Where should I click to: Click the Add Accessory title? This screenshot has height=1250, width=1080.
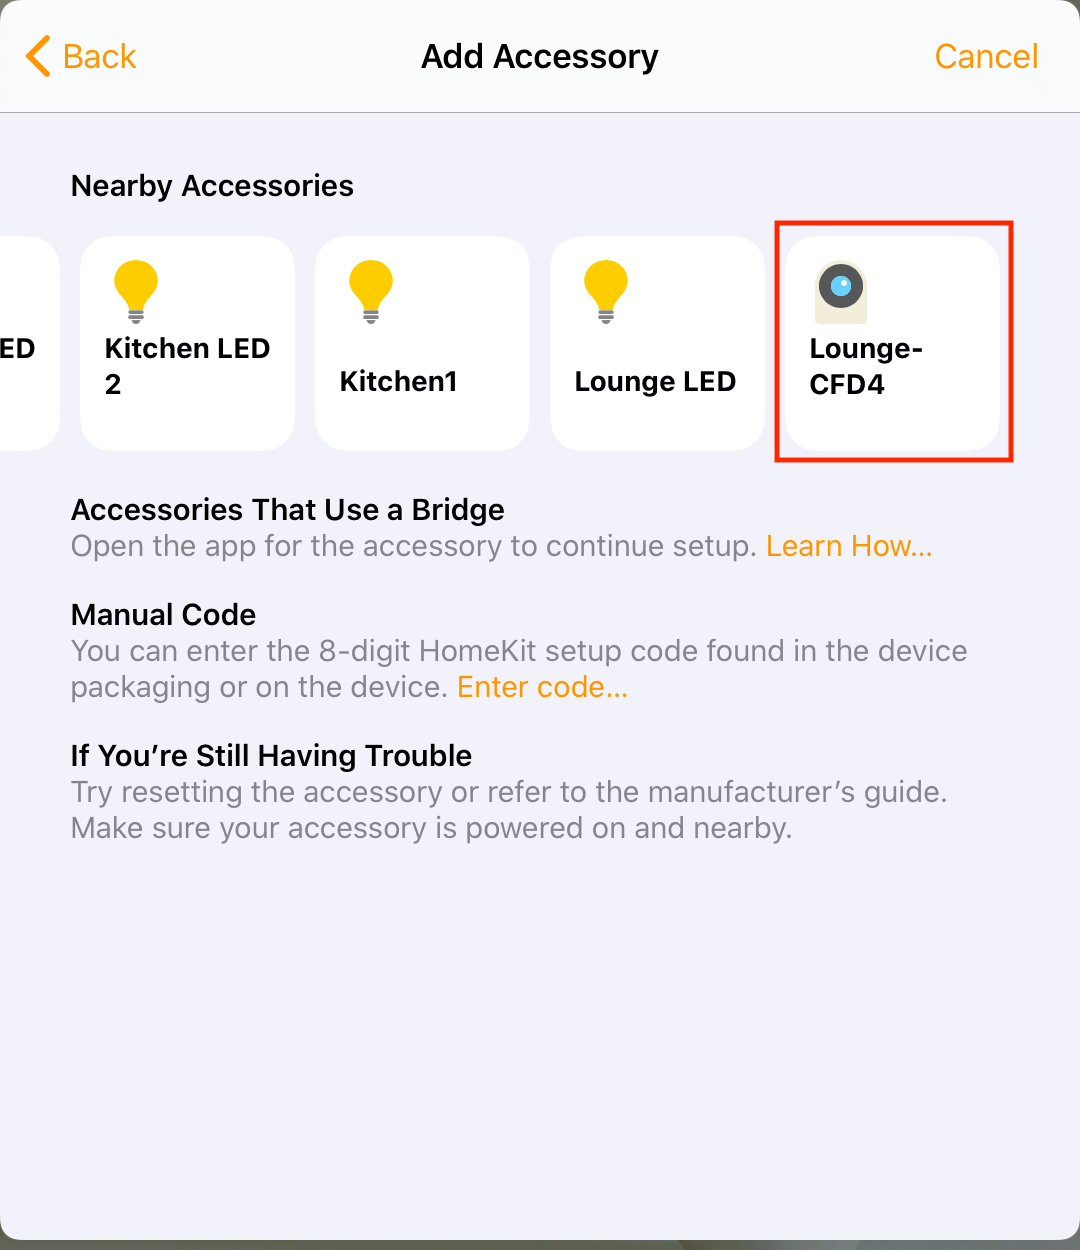[539, 57]
